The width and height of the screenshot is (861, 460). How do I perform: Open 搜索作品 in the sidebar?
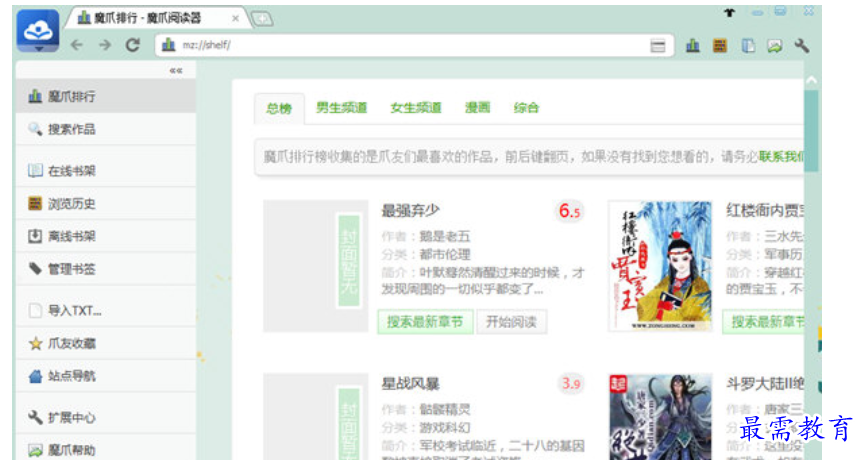106,129
